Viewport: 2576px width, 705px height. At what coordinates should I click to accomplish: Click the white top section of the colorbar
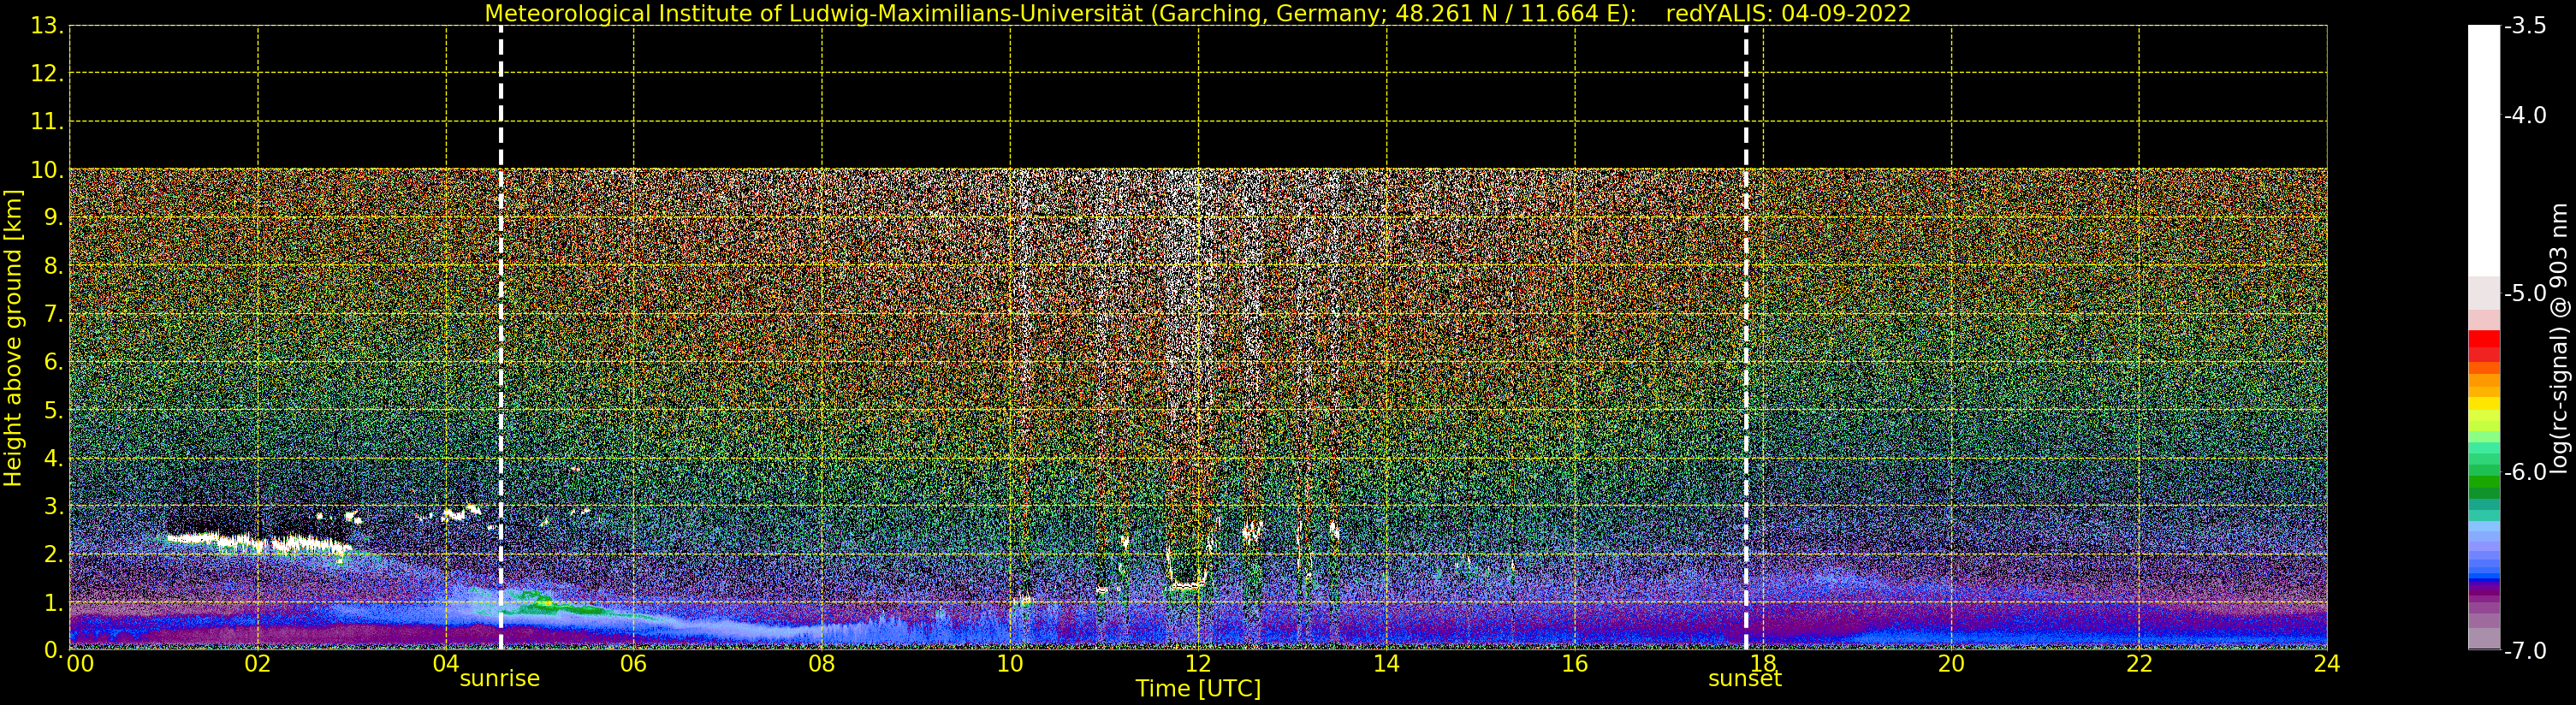(x=2484, y=150)
